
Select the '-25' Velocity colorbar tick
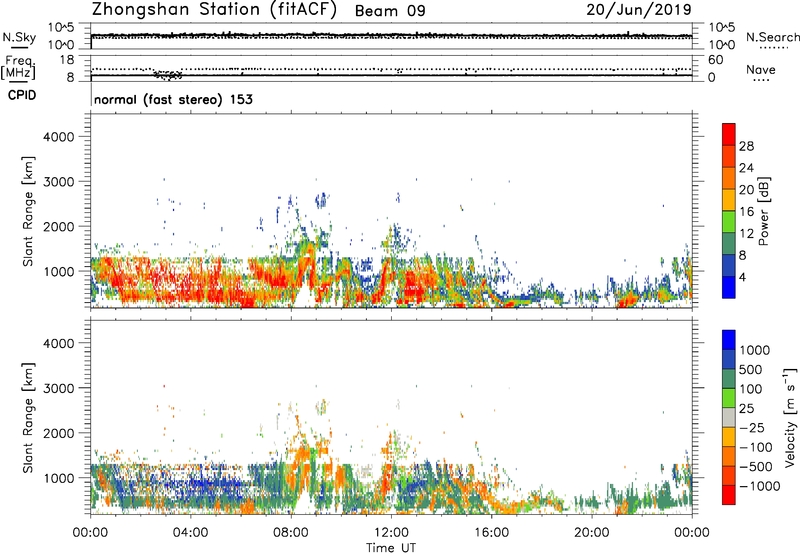tap(751, 428)
